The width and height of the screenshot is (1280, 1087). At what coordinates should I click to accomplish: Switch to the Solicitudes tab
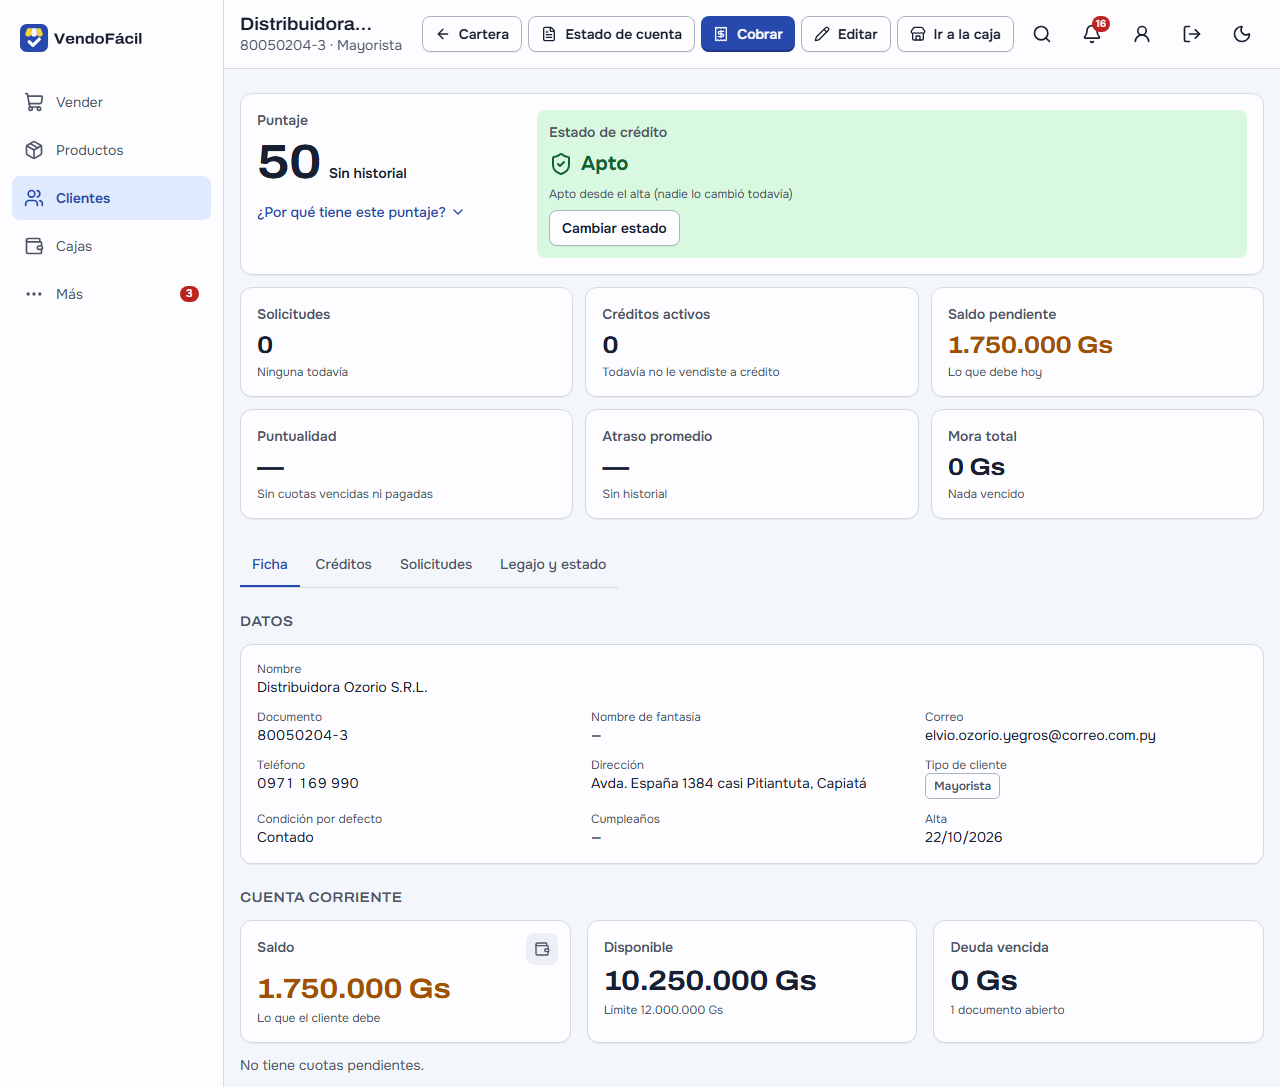[436, 565]
